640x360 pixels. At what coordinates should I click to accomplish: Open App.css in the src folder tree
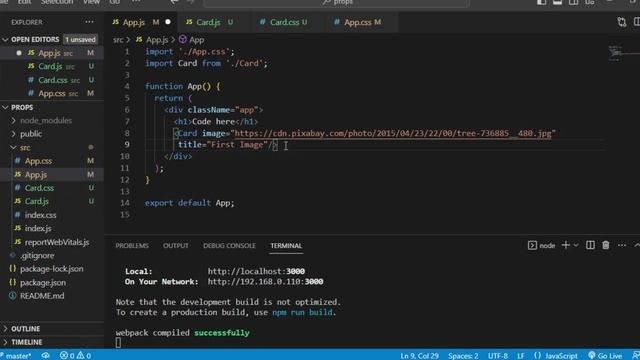(x=52, y=161)
